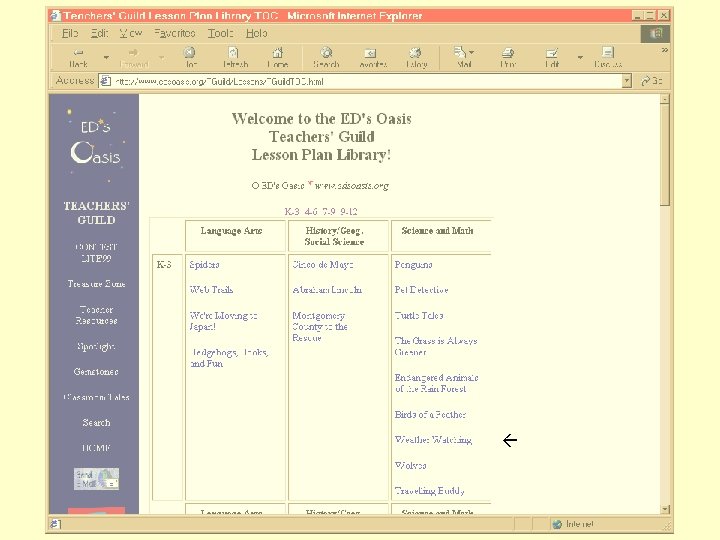
Task: Click the scrollbar down arrow
Action: click(x=665, y=509)
